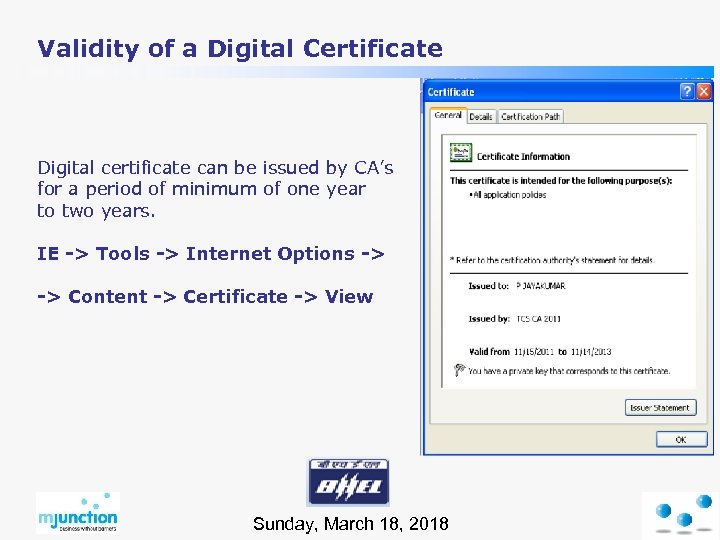Image resolution: width=720 pixels, height=540 pixels.
Task: Click the end date 11/14/2013
Action: pyautogui.click(x=591, y=352)
